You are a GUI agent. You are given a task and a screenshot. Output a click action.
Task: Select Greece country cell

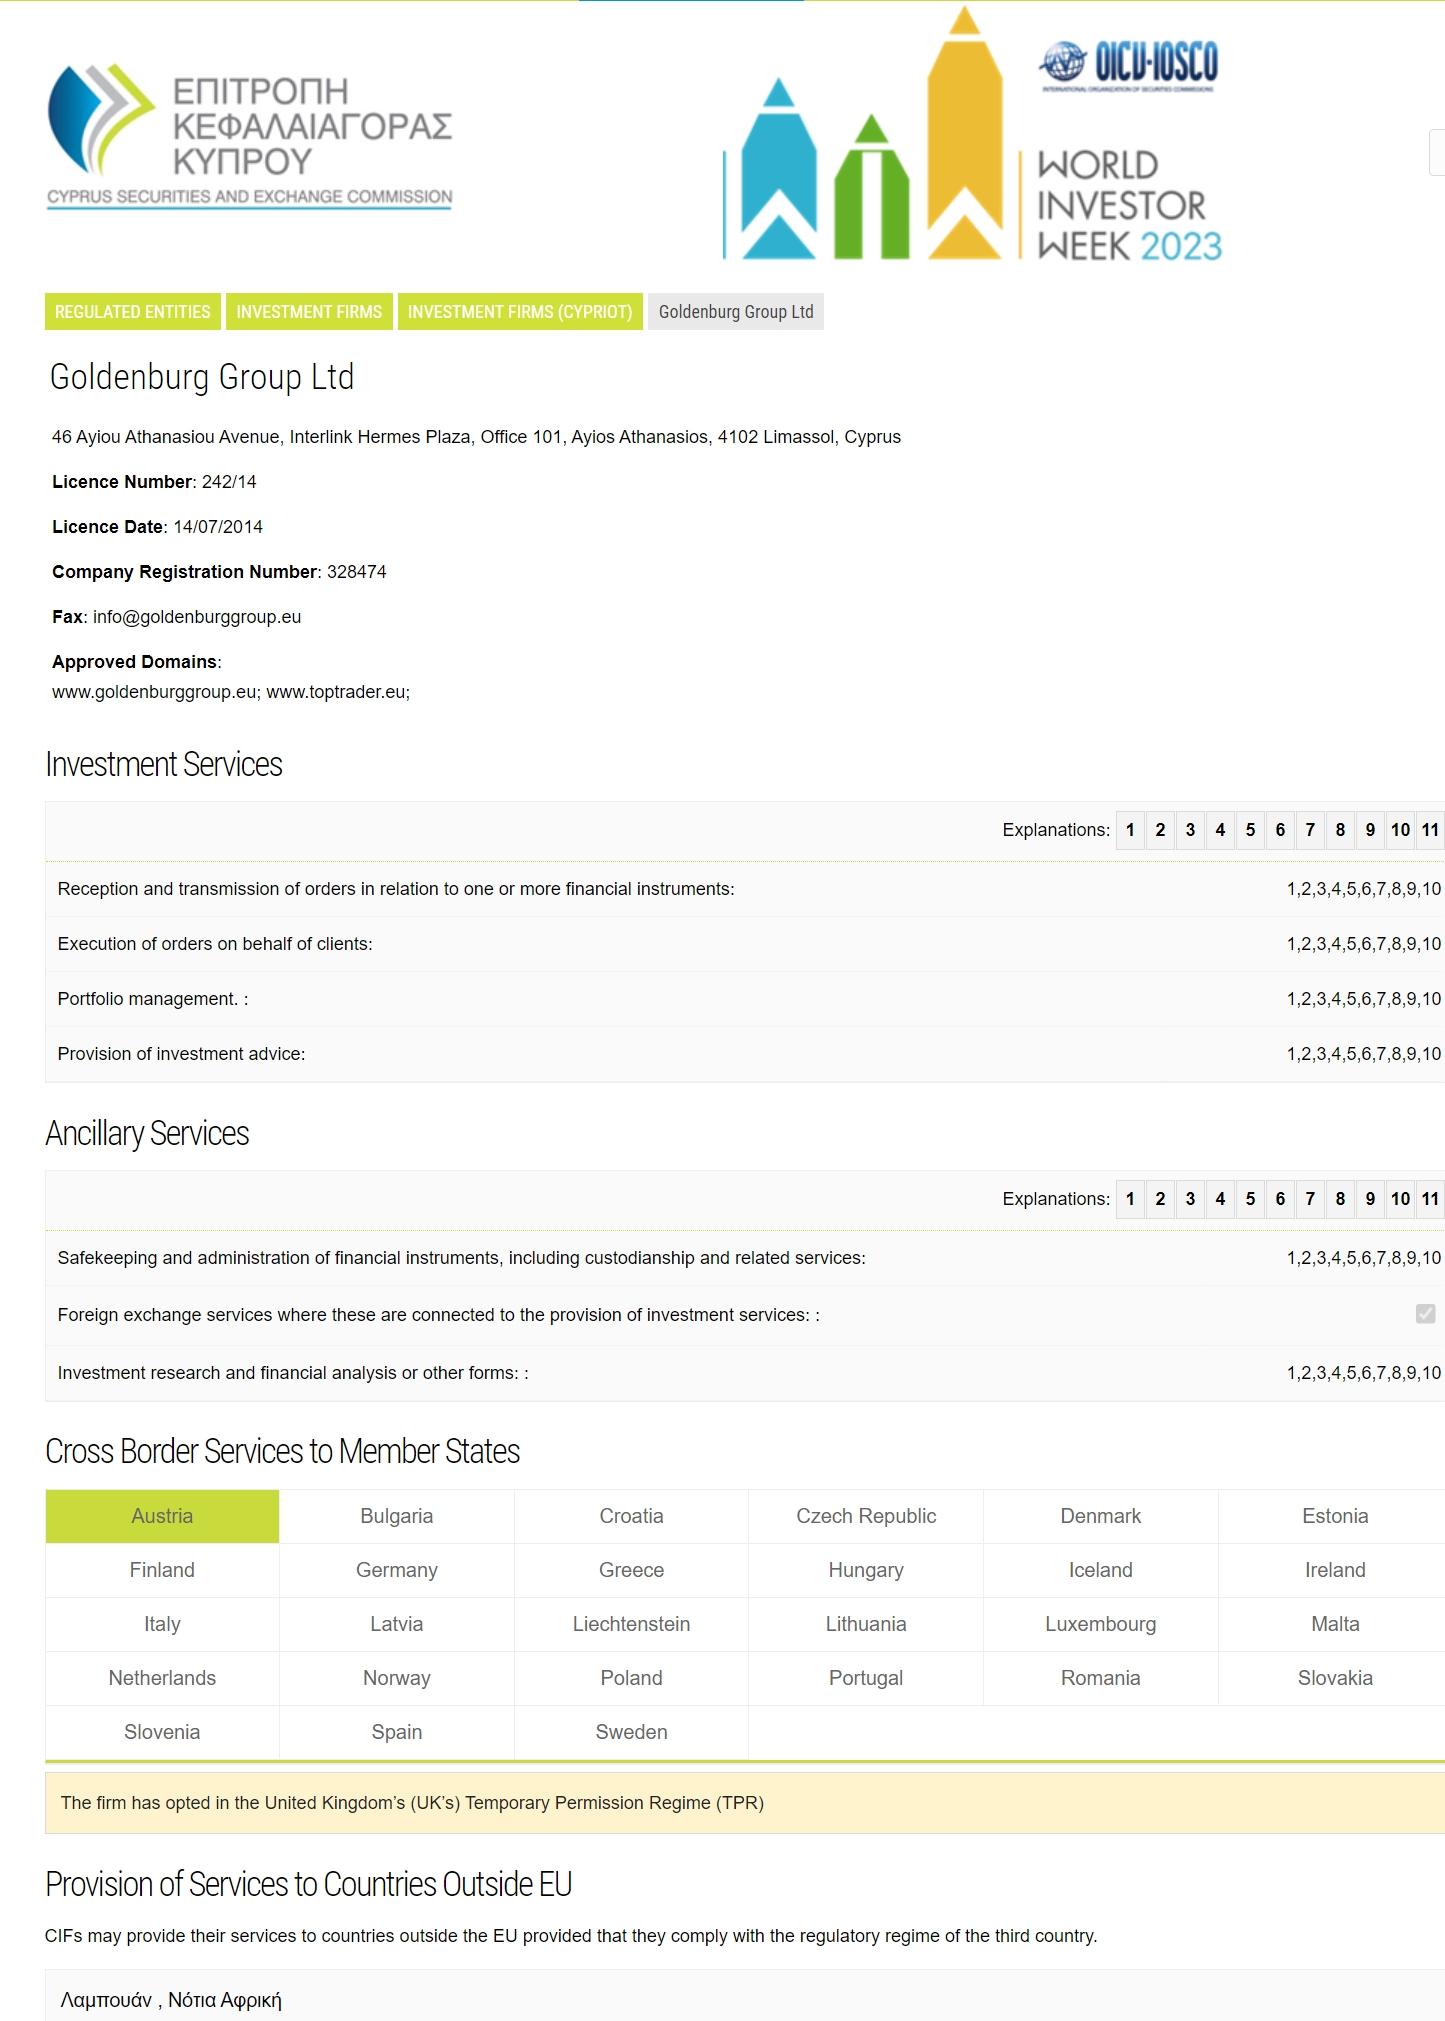click(631, 1570)
